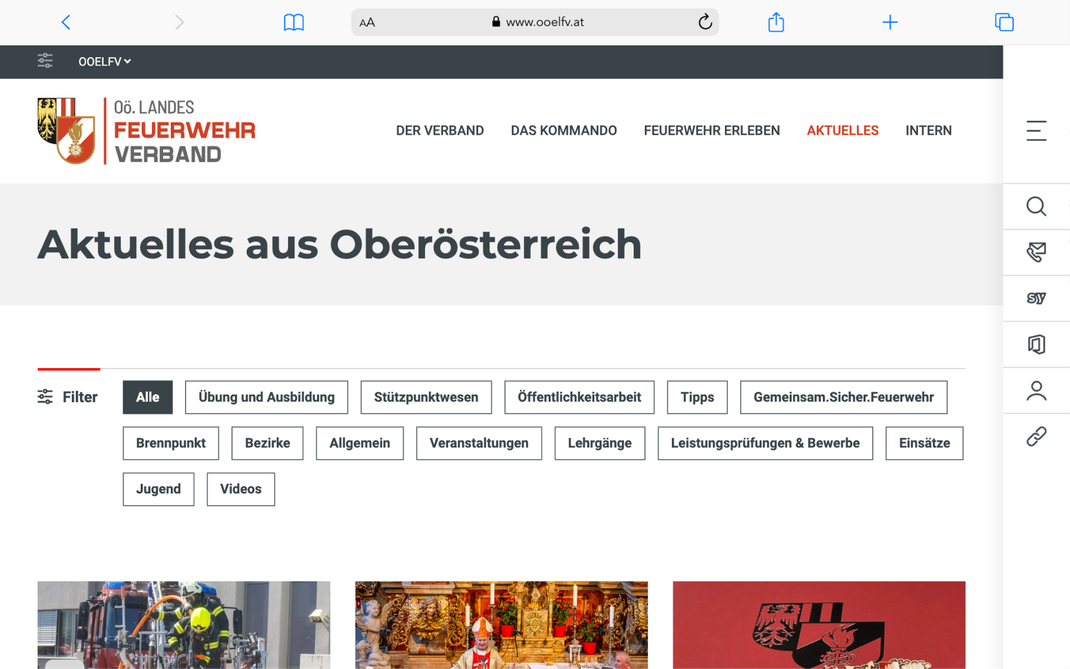The height and width of the screenshot is (669, 1070).
Task: Toggle the 'Einsätze' filter
Action: coord(924,443)
